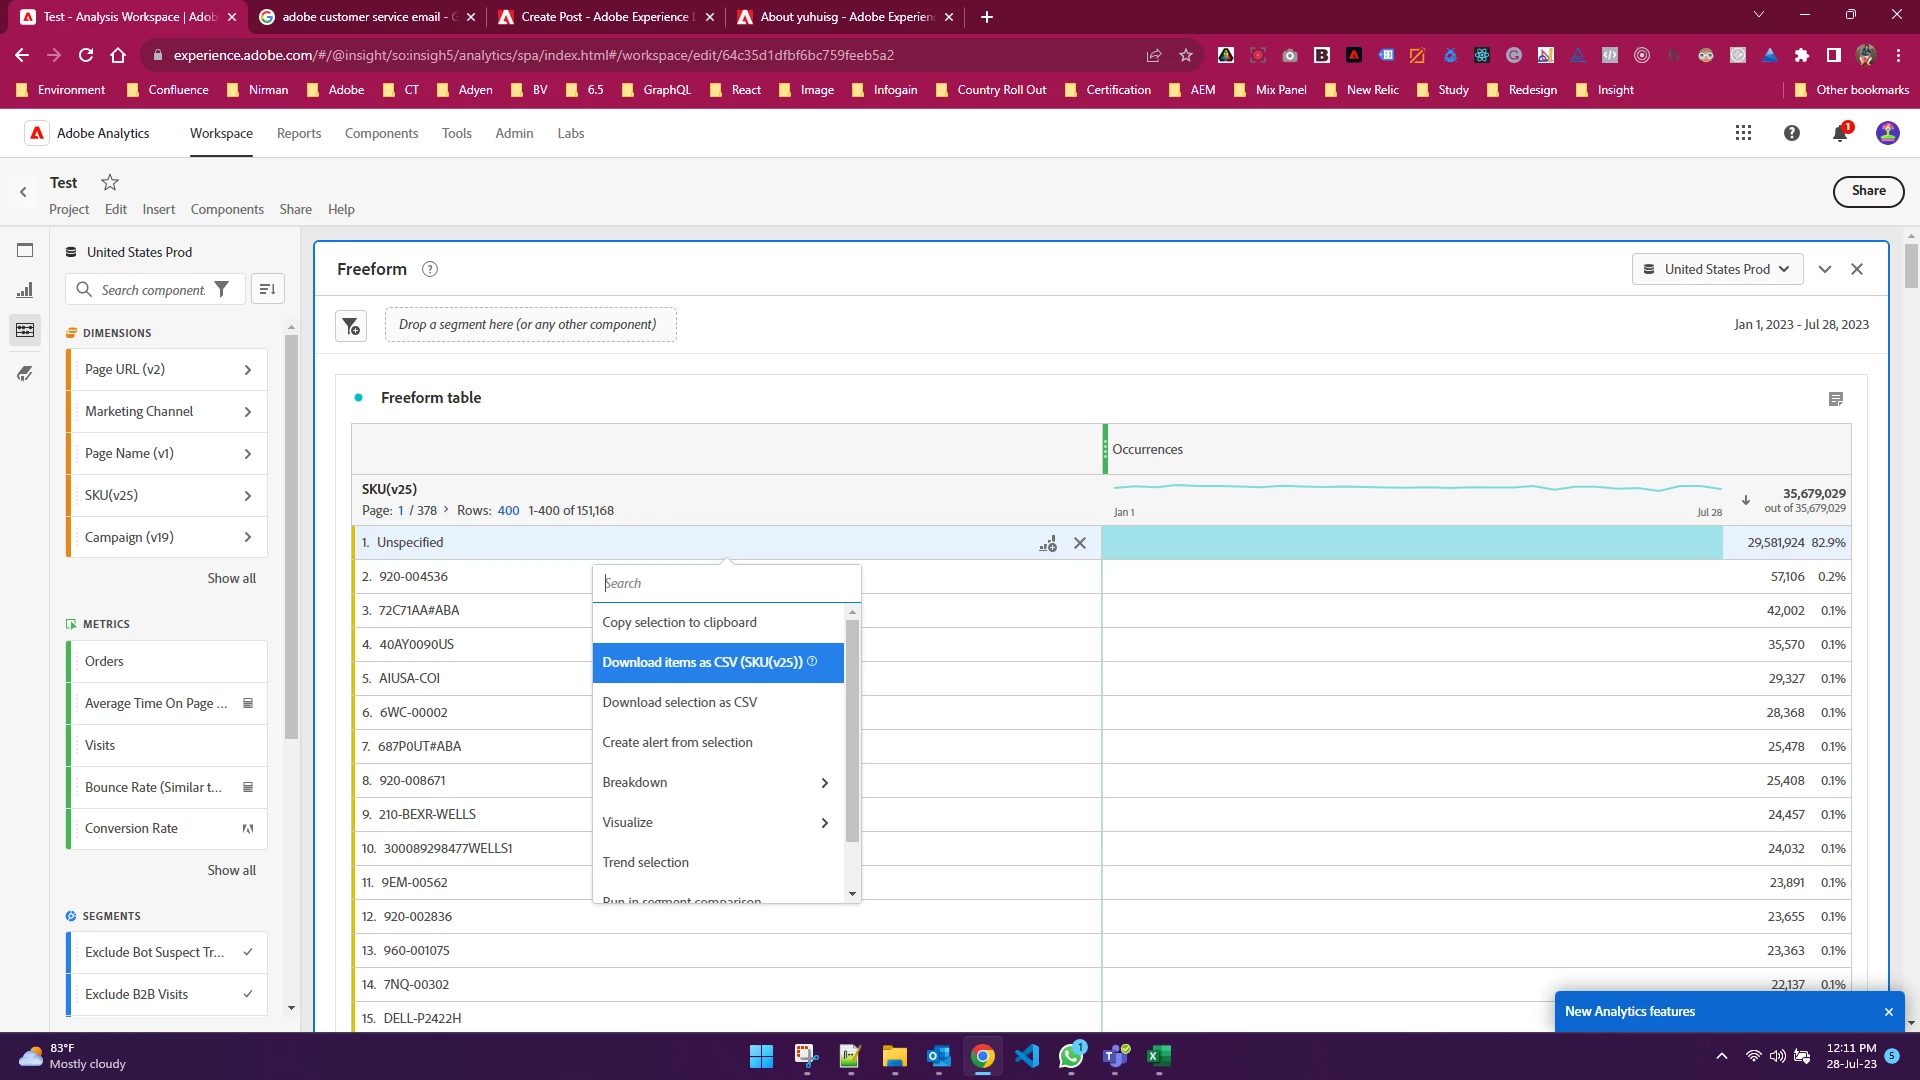Open the Panels icon in left rail
The image size is (1920, 1080).
pos(25,250)
